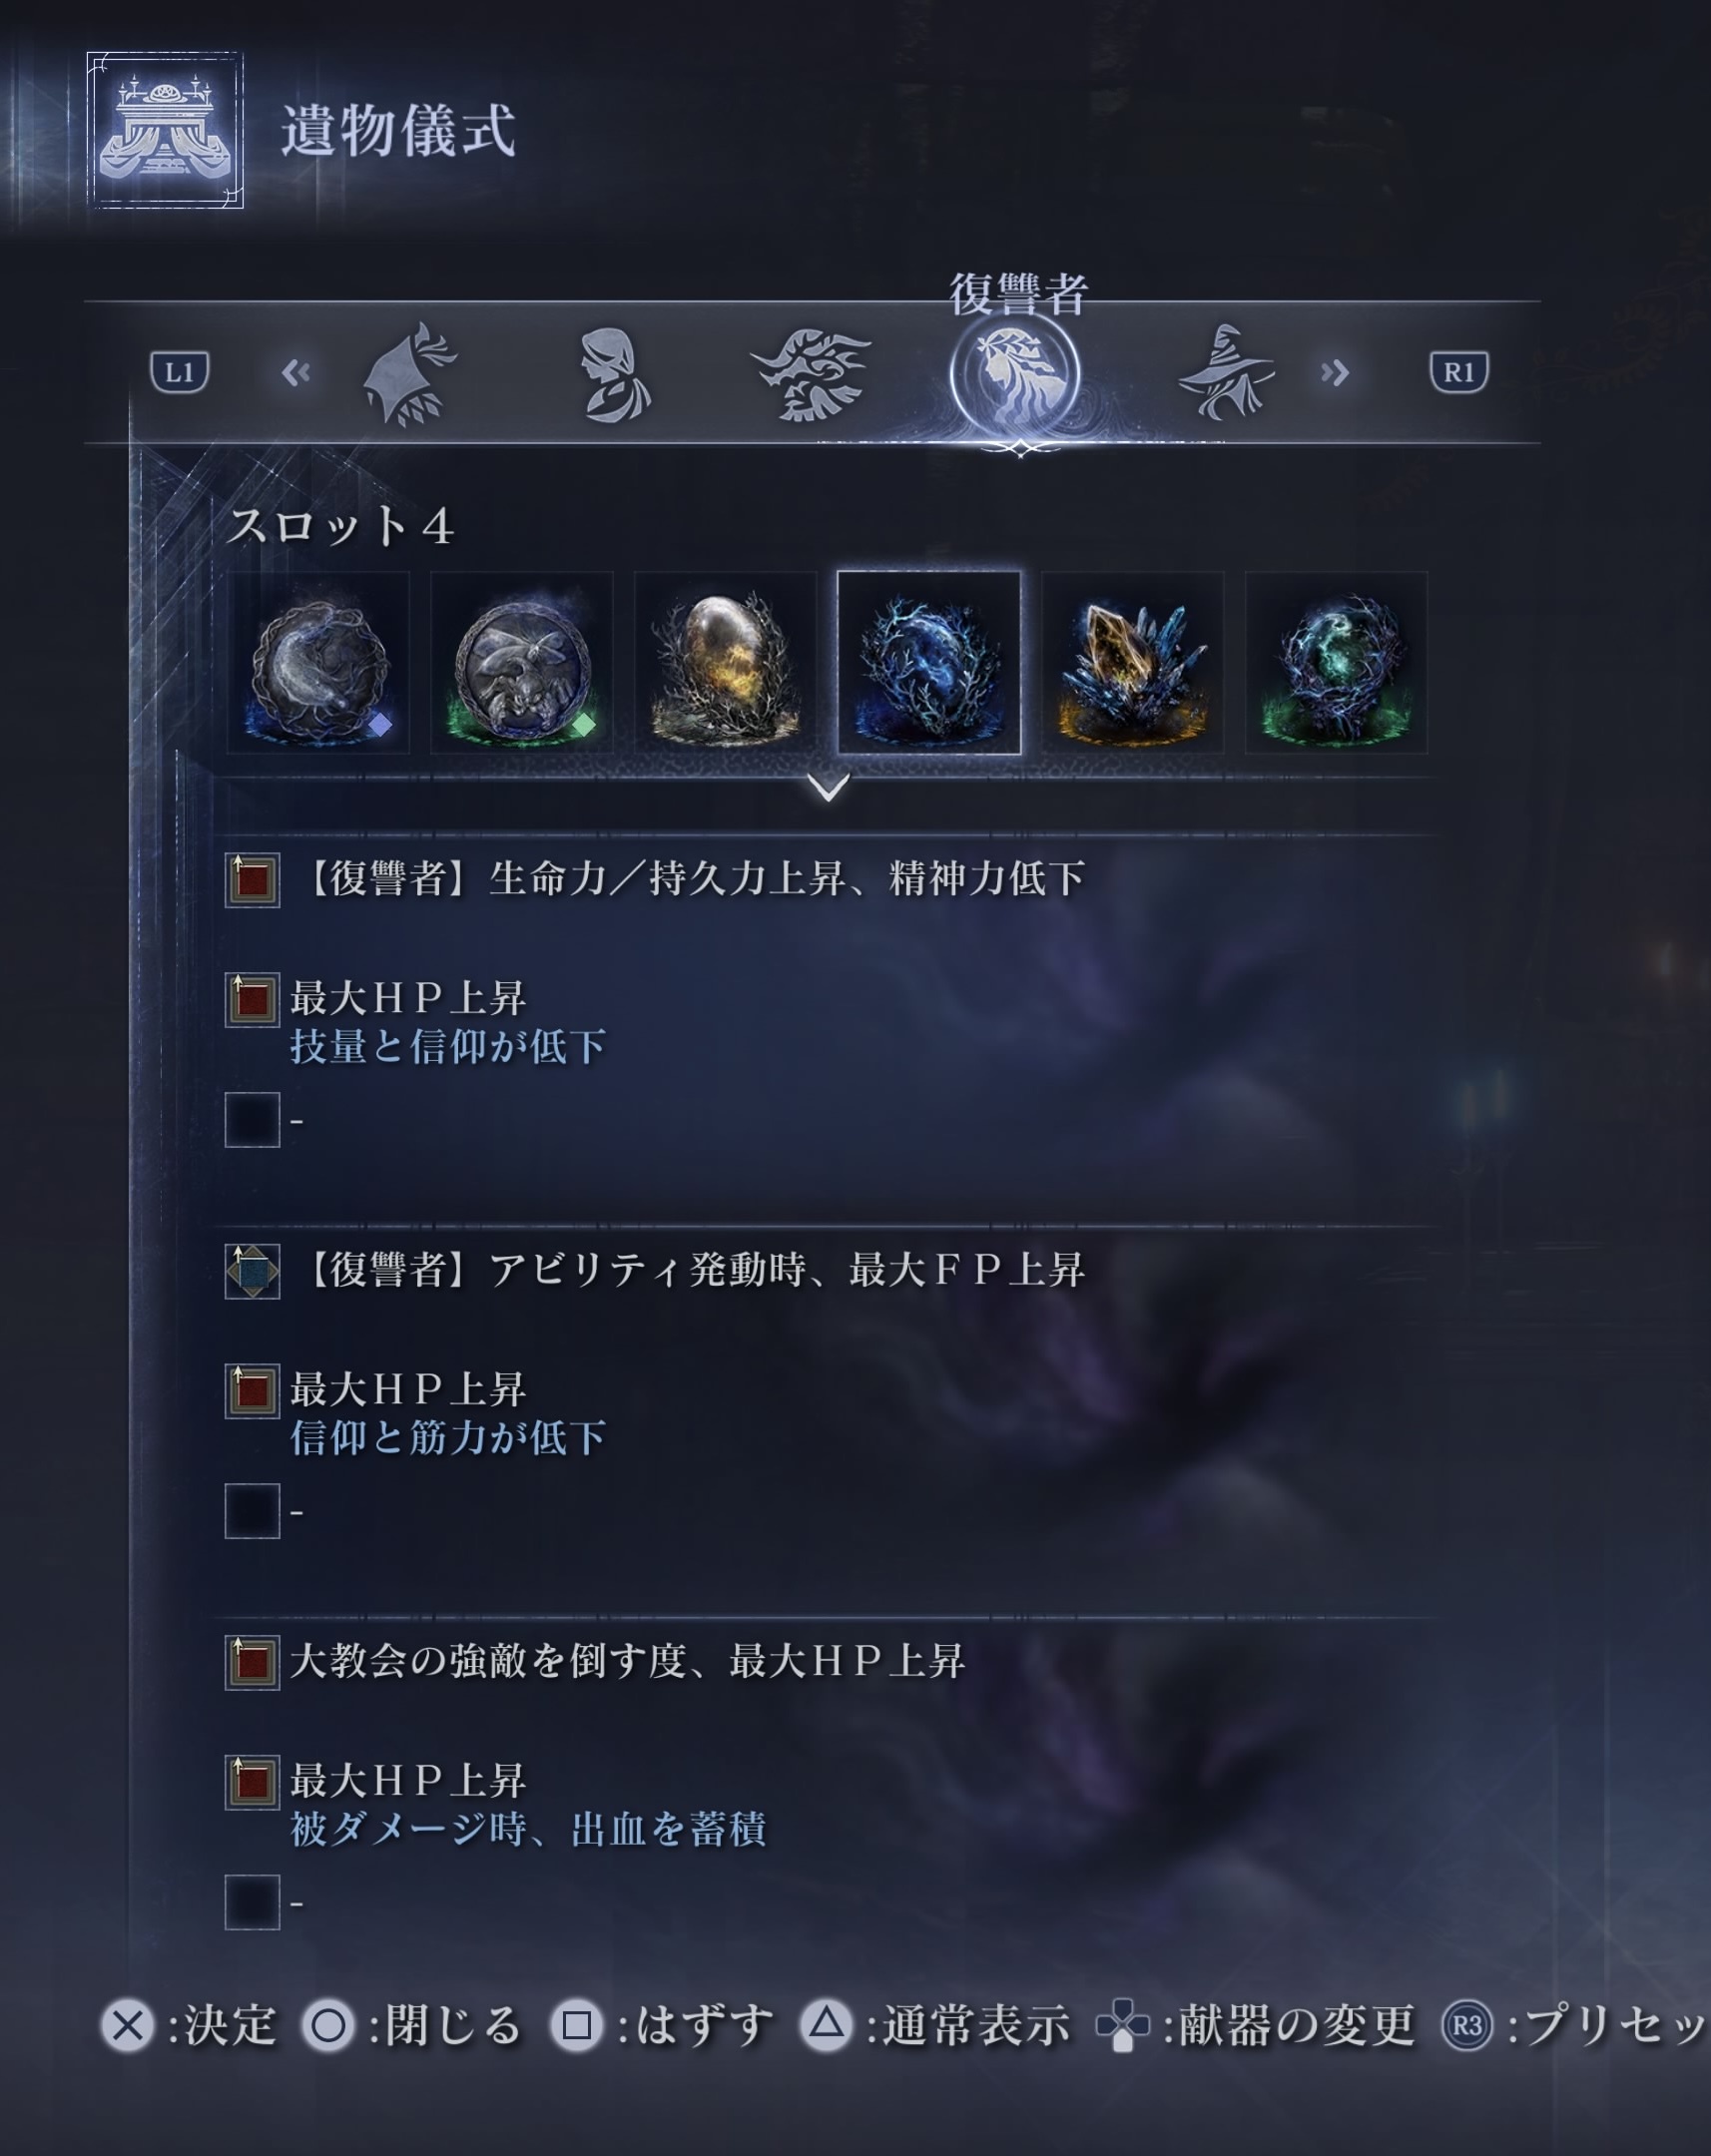Image resolution: width=1711 pixels, height=2156 pixels.
Task: Choose the green glowing nest relic
Action: tap(1336, 662)
